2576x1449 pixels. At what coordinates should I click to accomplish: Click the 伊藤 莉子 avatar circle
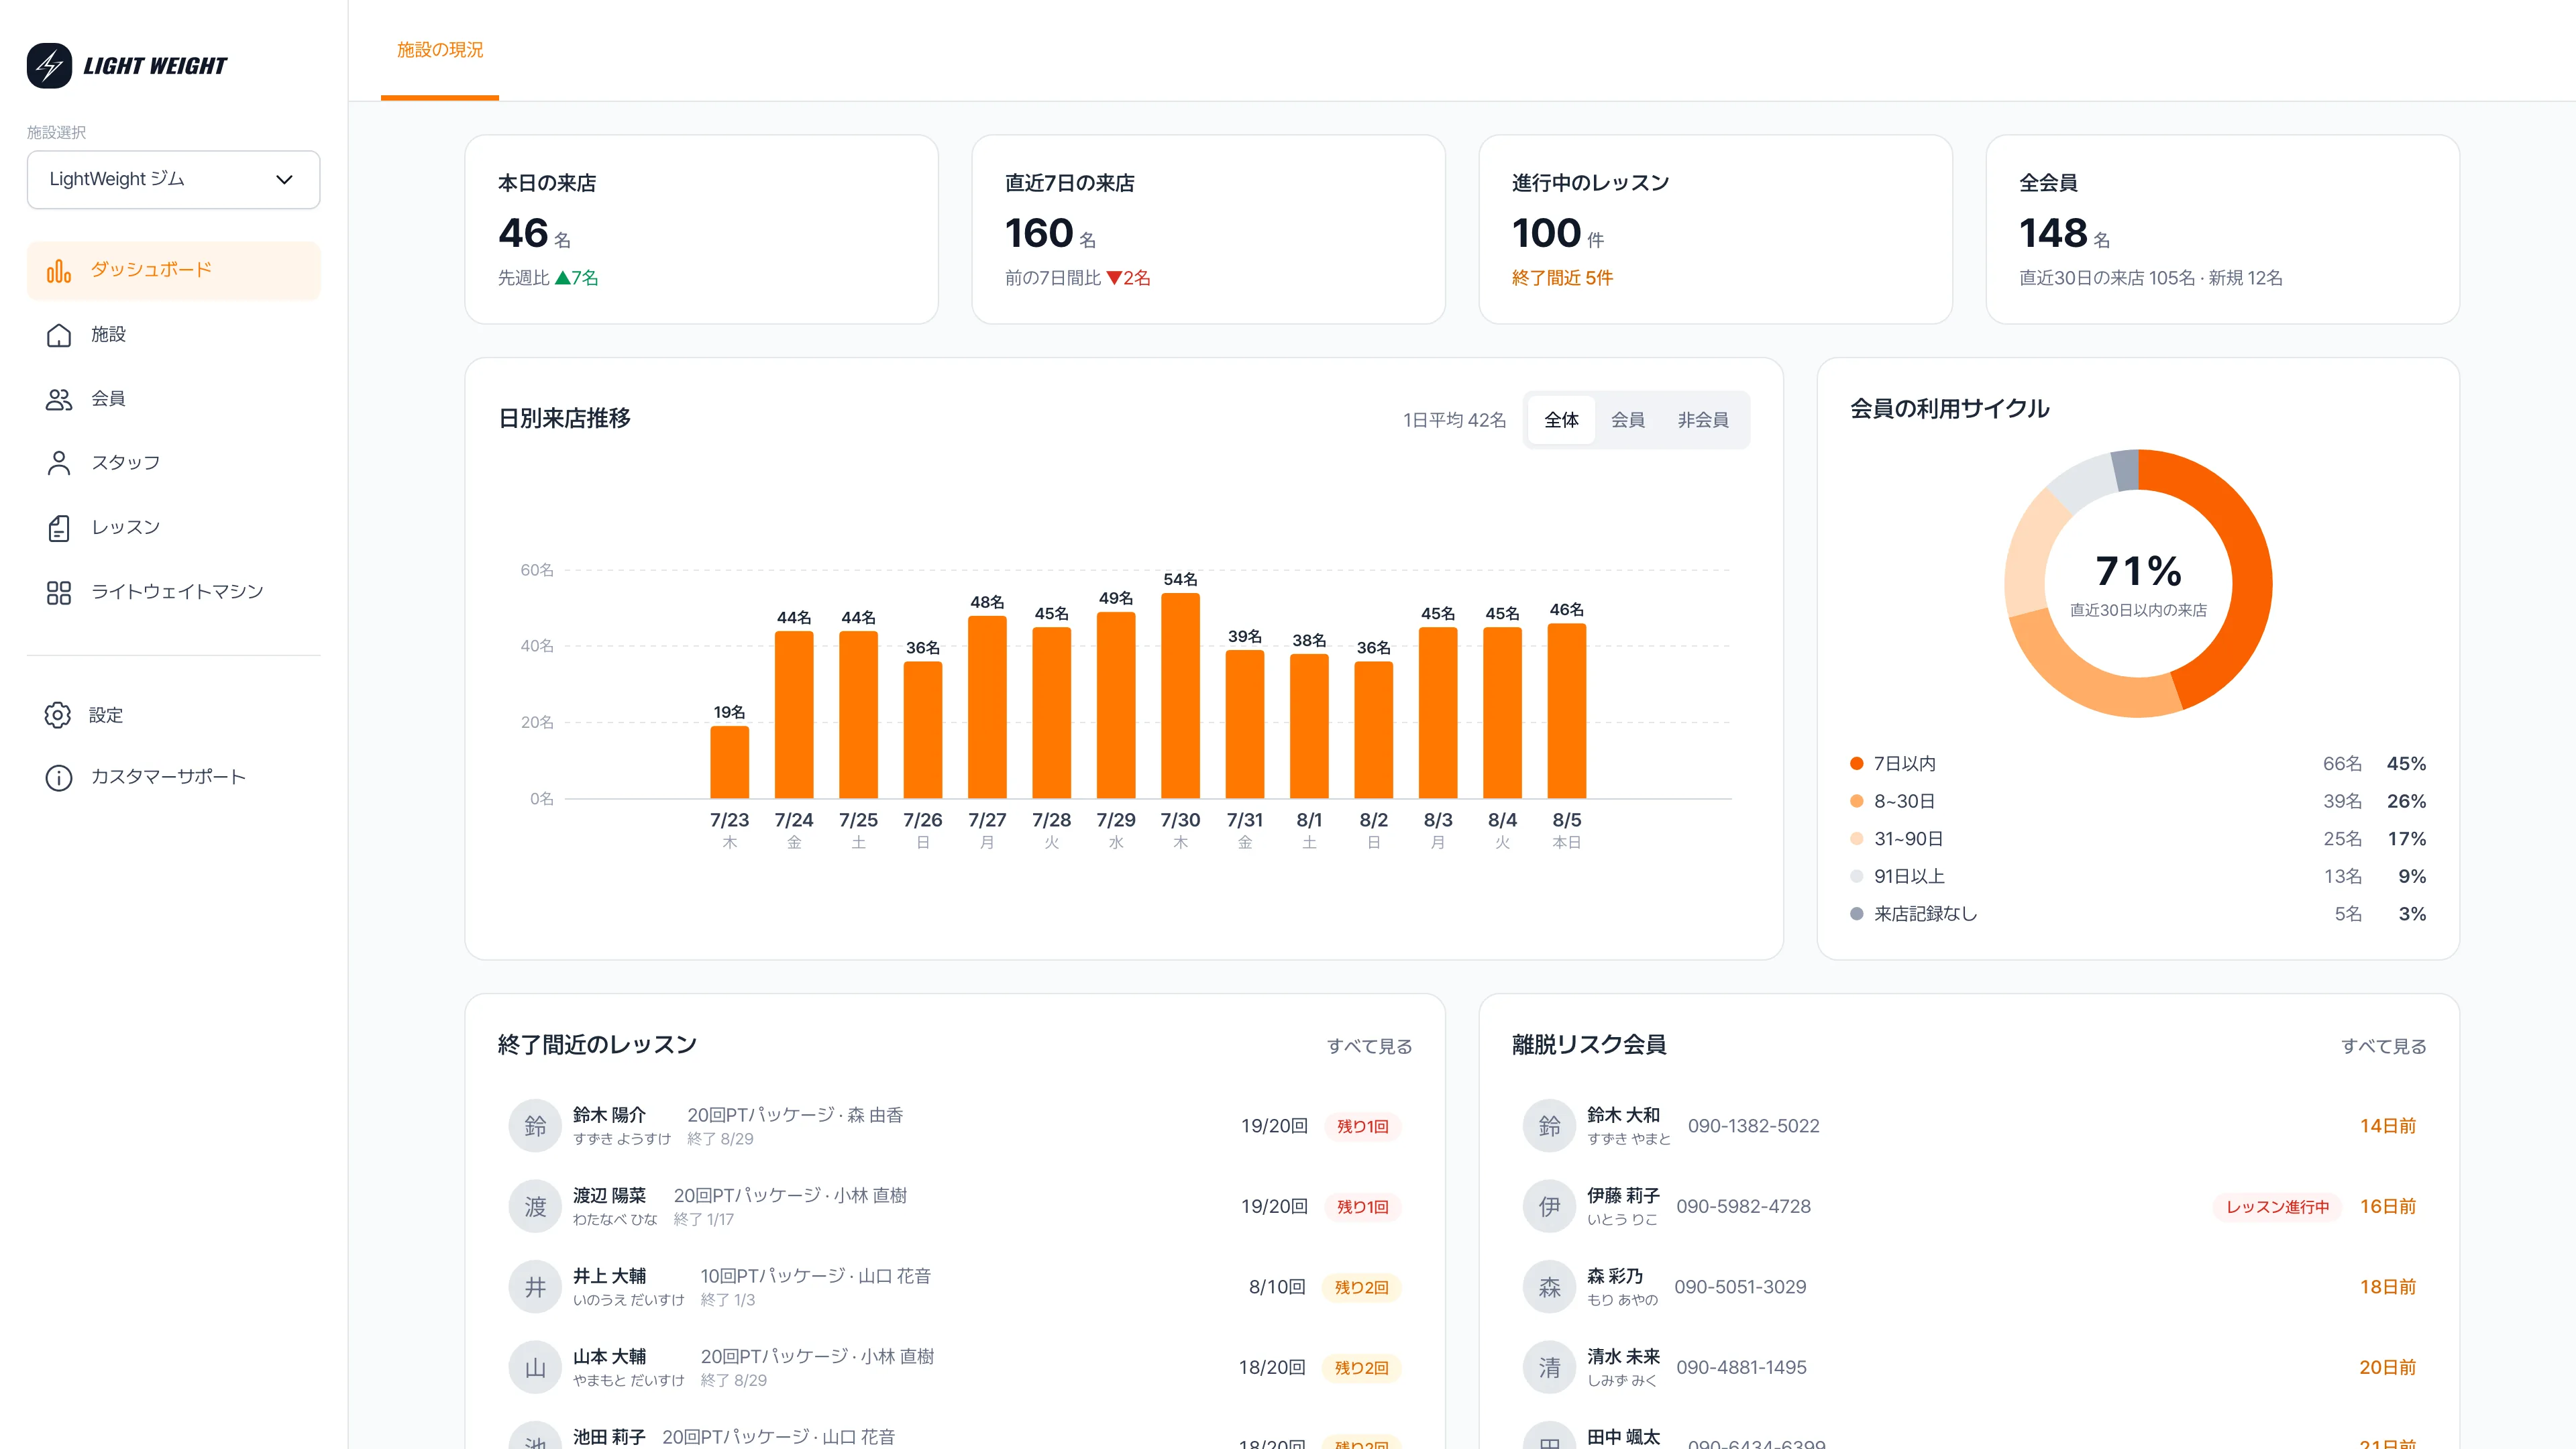1549,1207
